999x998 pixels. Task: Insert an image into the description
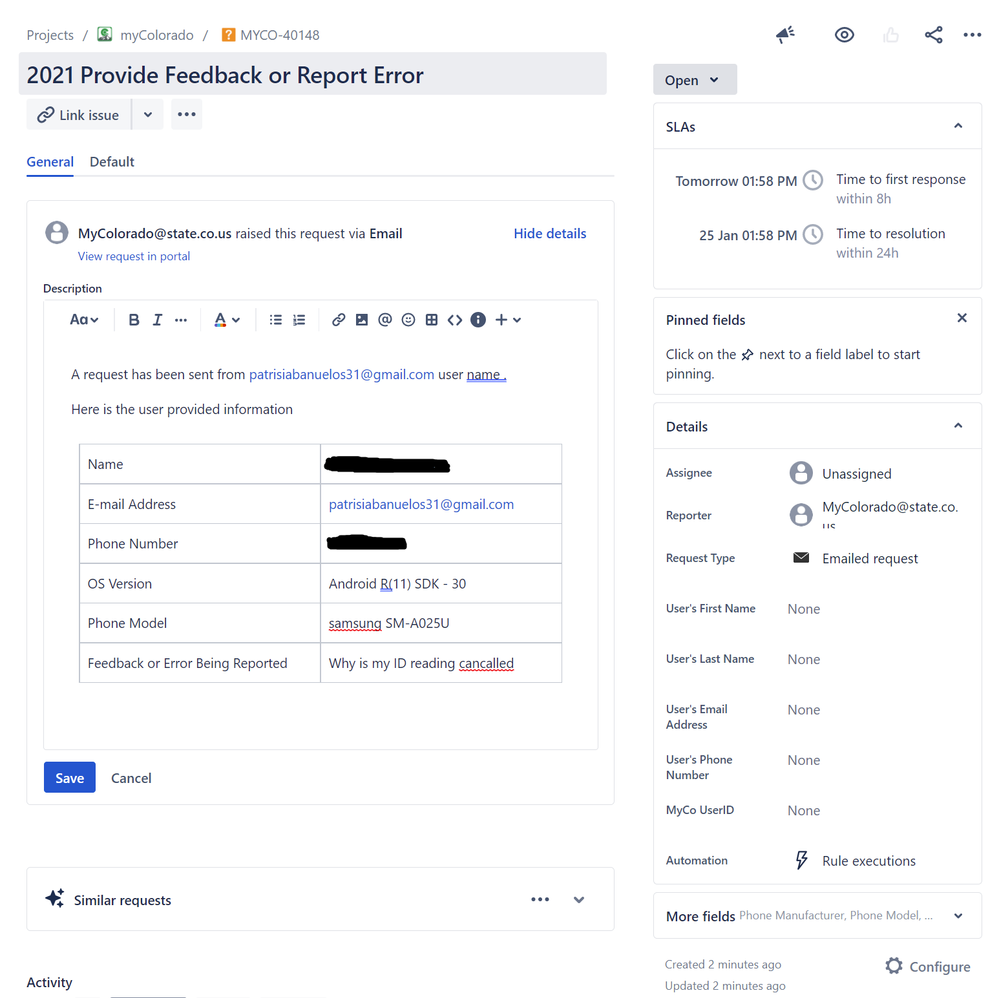point(362,319)
